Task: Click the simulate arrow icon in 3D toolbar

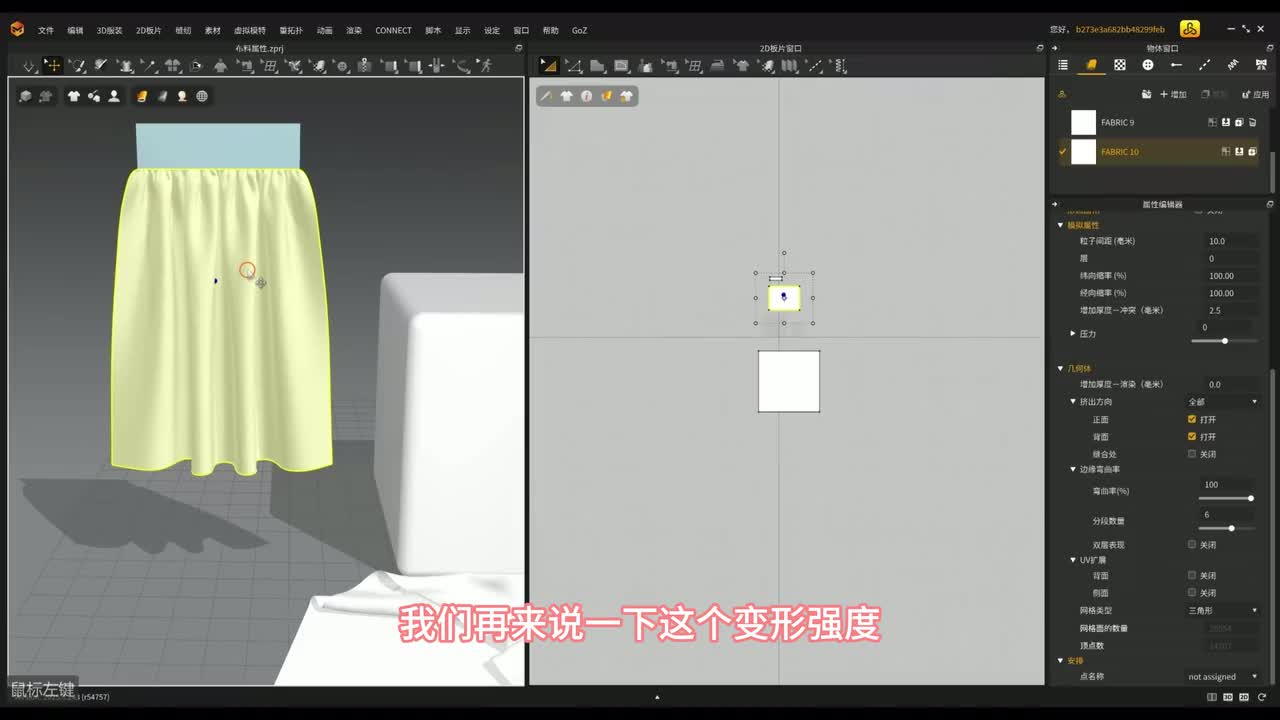Action: click(x=29, y=66)
